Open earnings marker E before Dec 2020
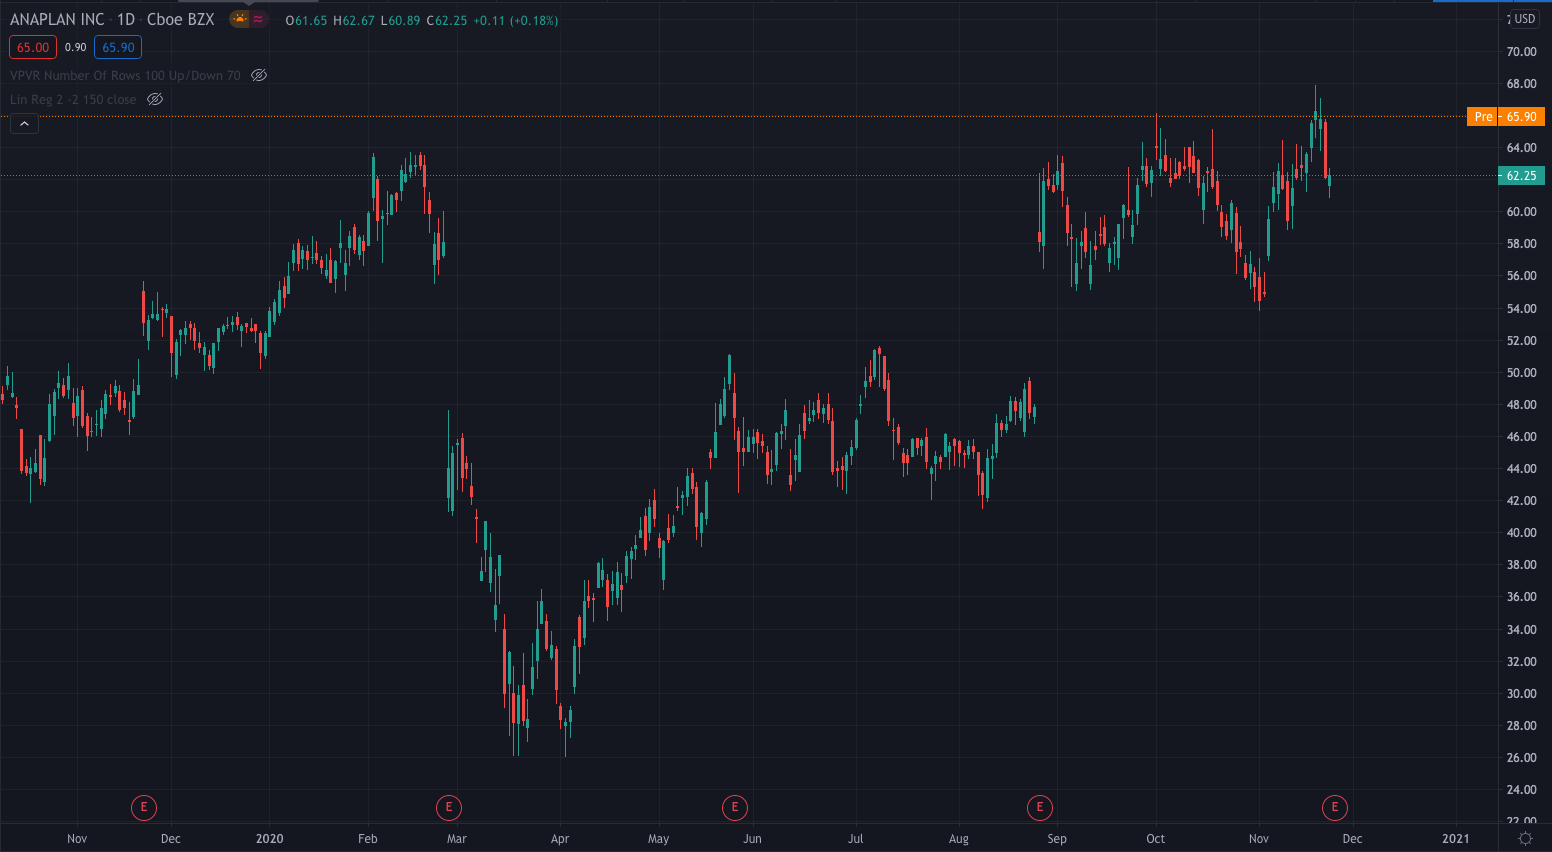1552x852 pixels. pyautogui.click(x=1335, y=807)
